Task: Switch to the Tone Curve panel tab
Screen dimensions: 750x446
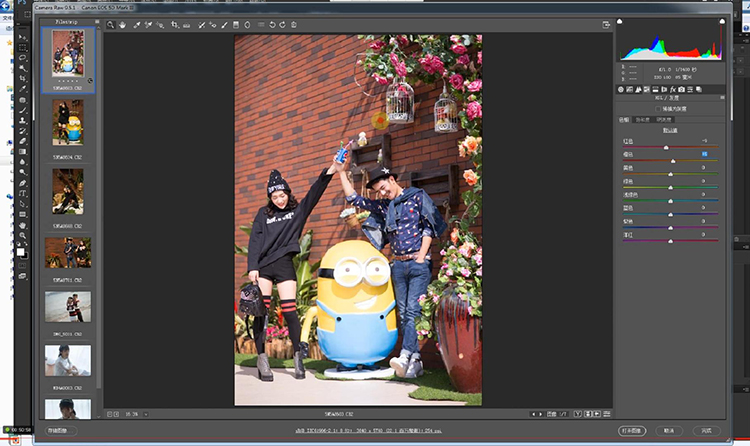Action: pos(629,89)
